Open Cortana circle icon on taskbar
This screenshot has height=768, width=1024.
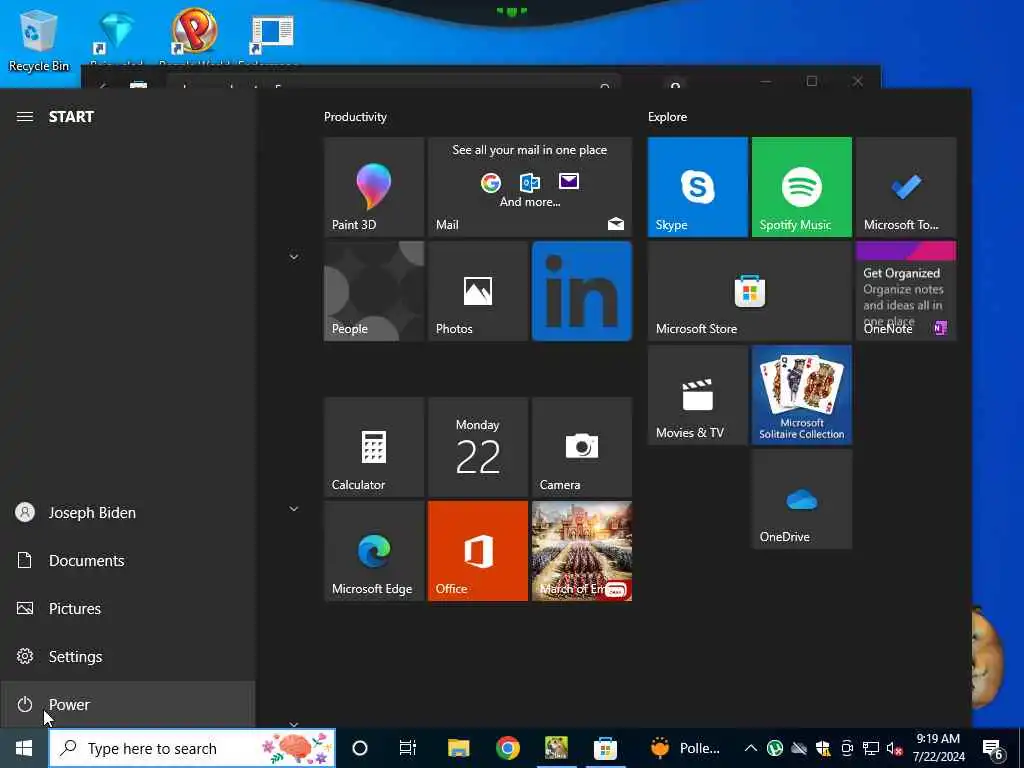[360, 748]
